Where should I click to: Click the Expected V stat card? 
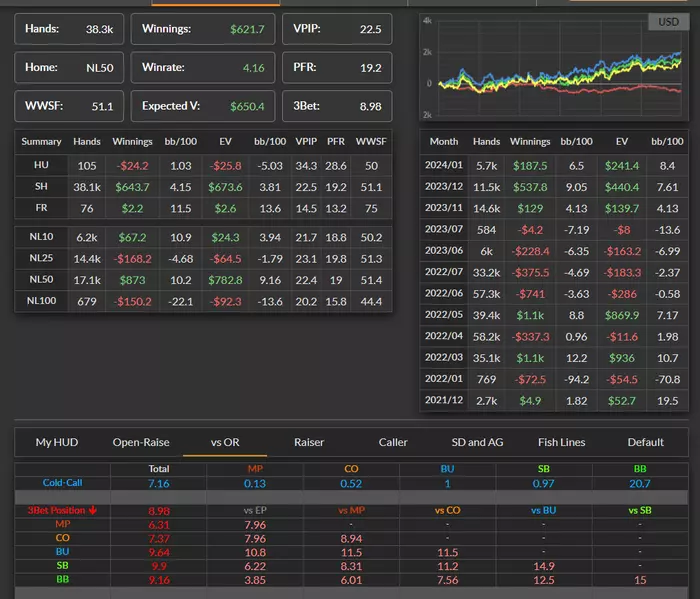[203, 105]
